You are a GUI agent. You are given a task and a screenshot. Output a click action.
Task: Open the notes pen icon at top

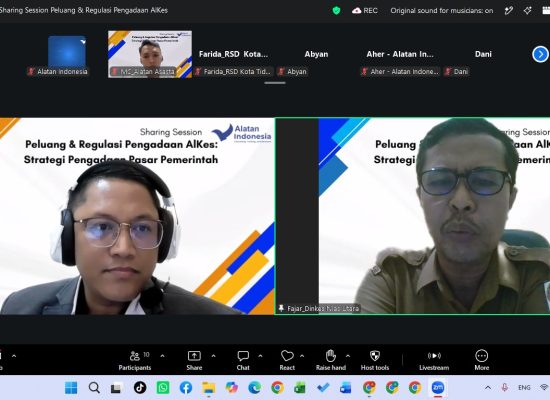click(x=509, y=11)
